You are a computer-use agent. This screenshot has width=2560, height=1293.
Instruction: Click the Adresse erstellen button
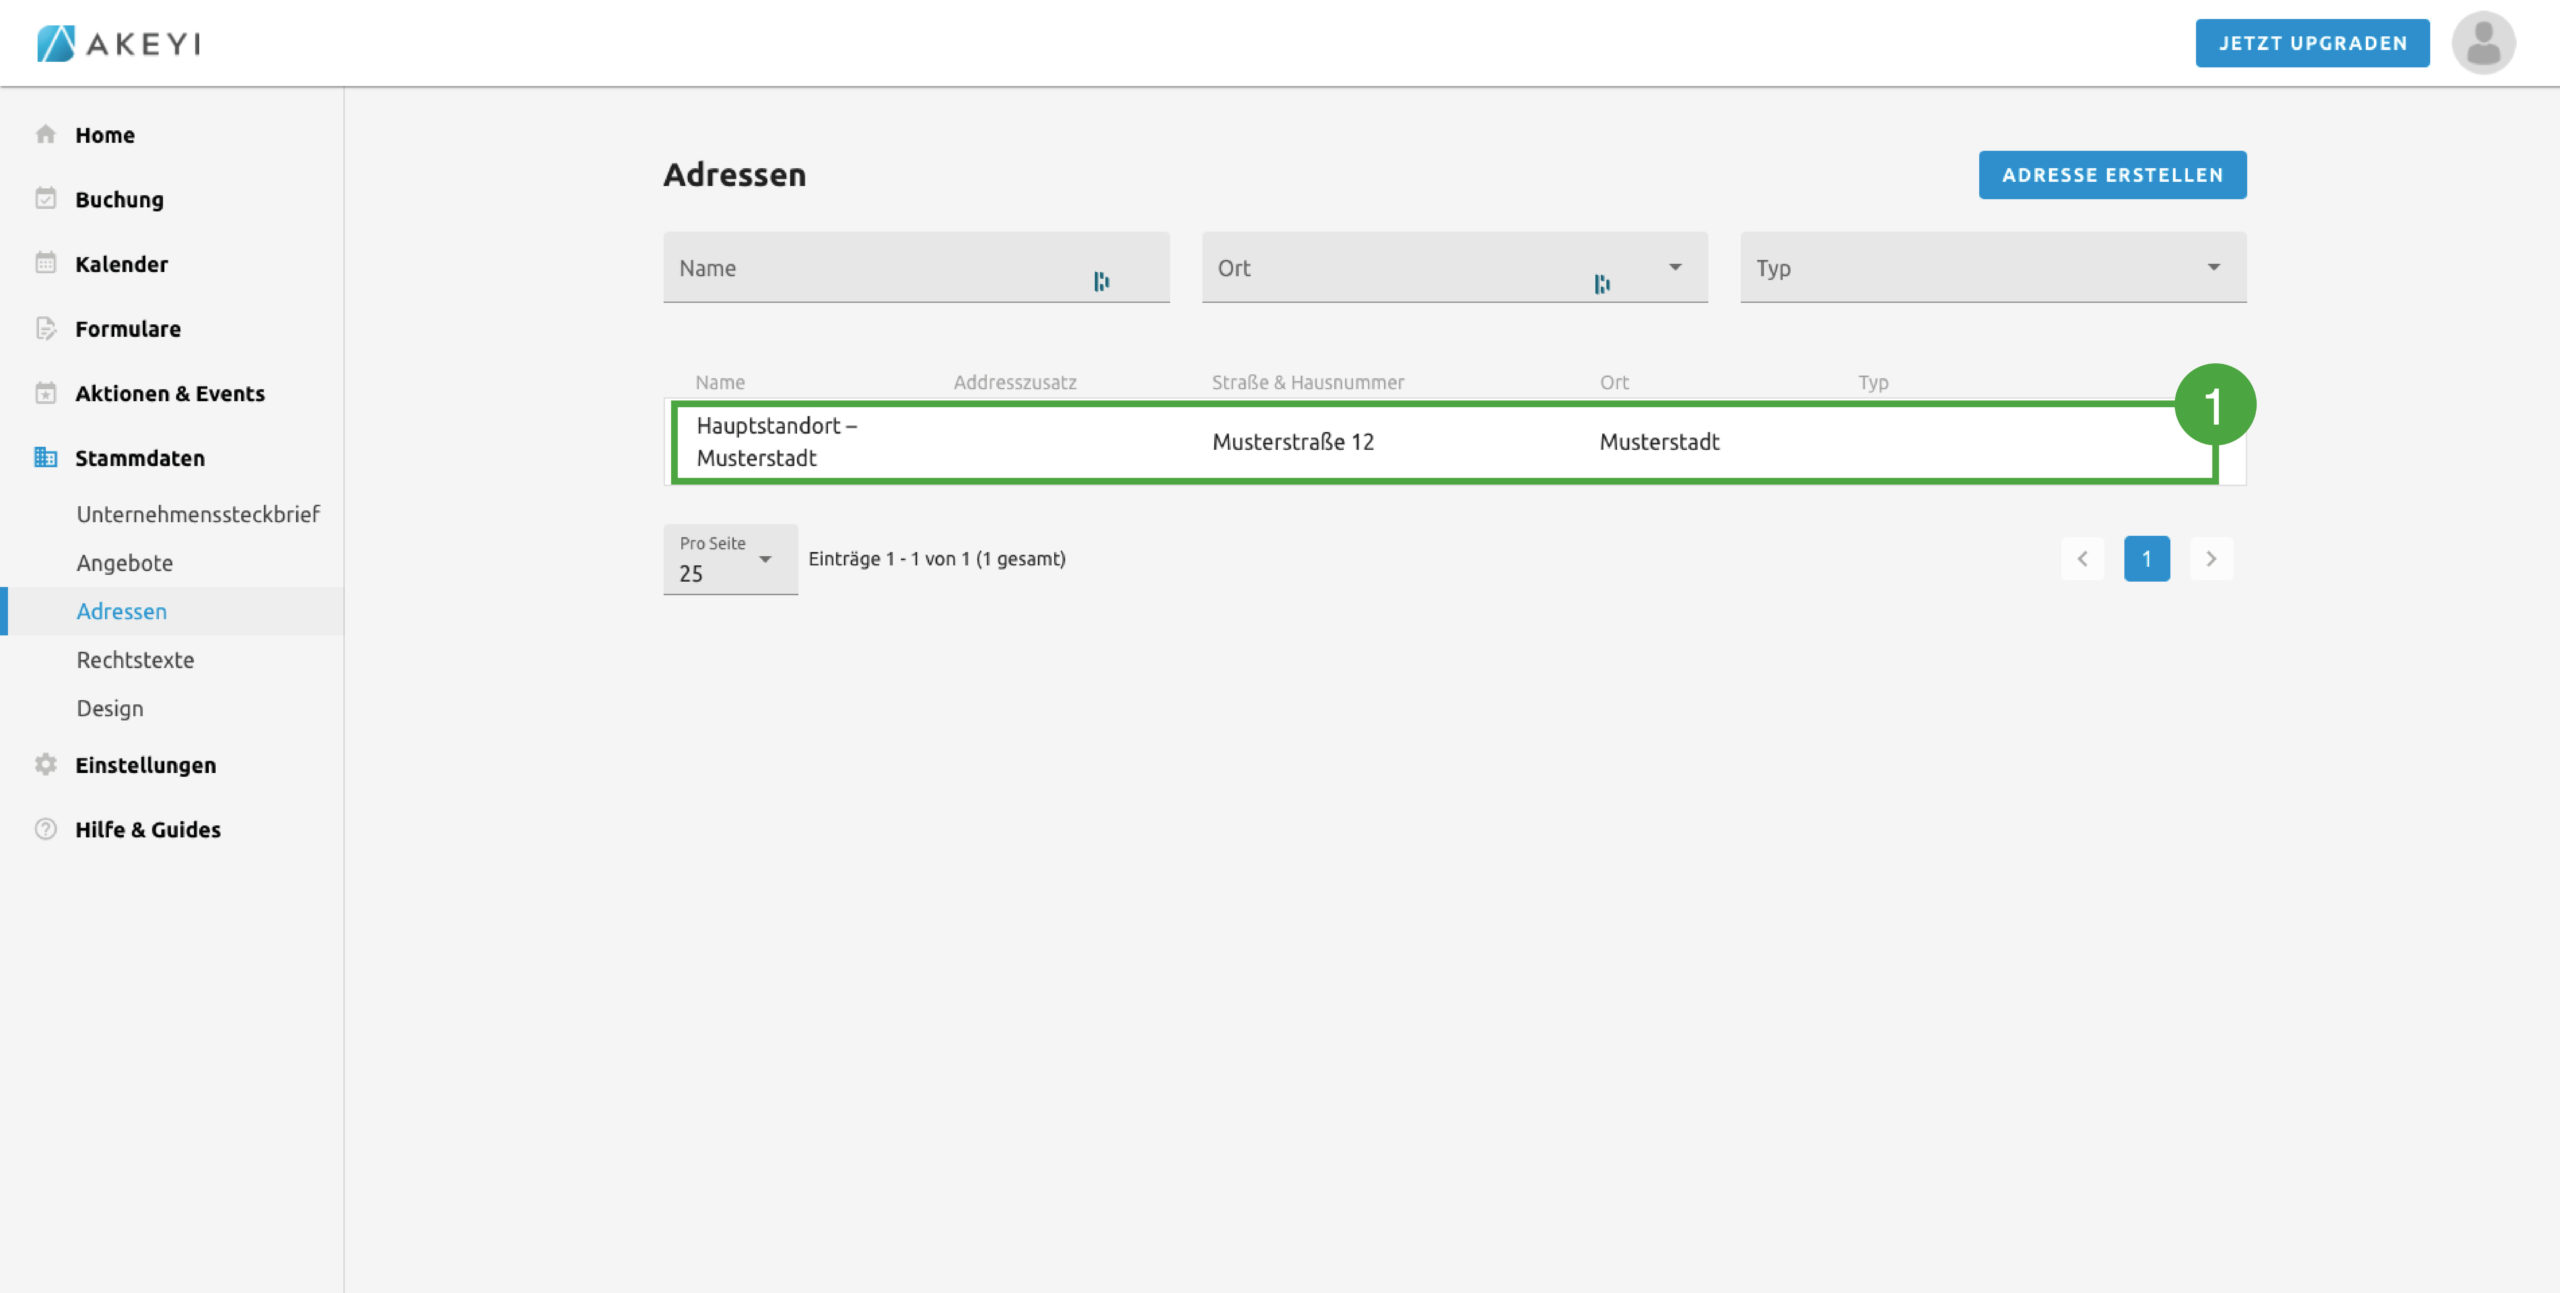(2112, 175)
